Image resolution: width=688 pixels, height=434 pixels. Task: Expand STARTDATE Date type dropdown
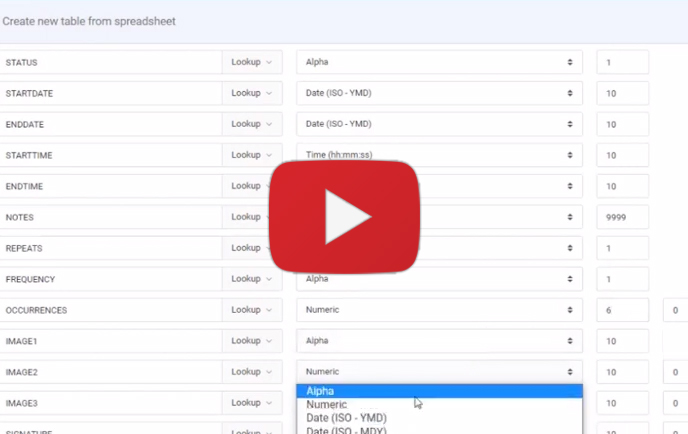coord(439,93)
